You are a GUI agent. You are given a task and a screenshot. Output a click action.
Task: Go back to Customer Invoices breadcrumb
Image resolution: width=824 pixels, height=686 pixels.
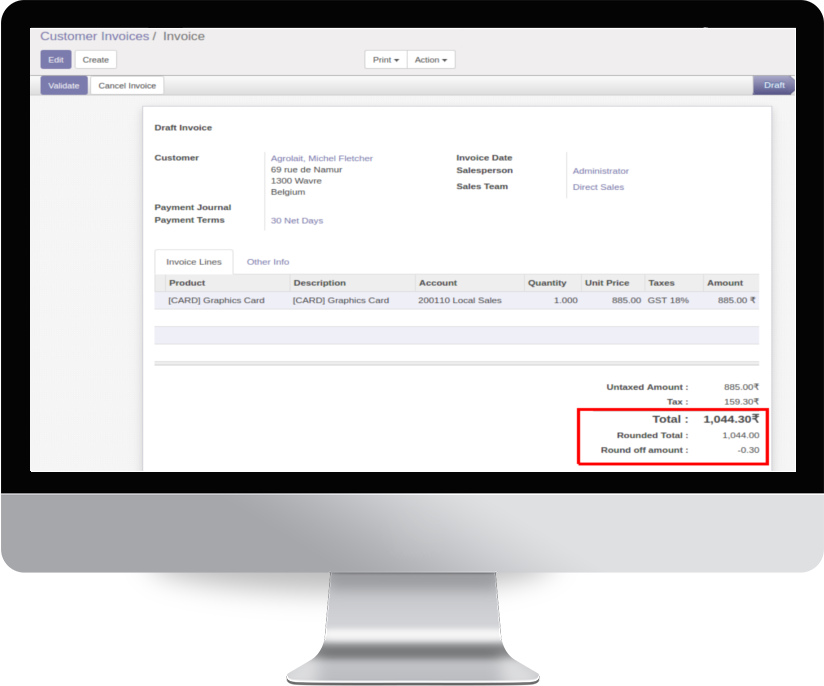click(x=95, y=36)
